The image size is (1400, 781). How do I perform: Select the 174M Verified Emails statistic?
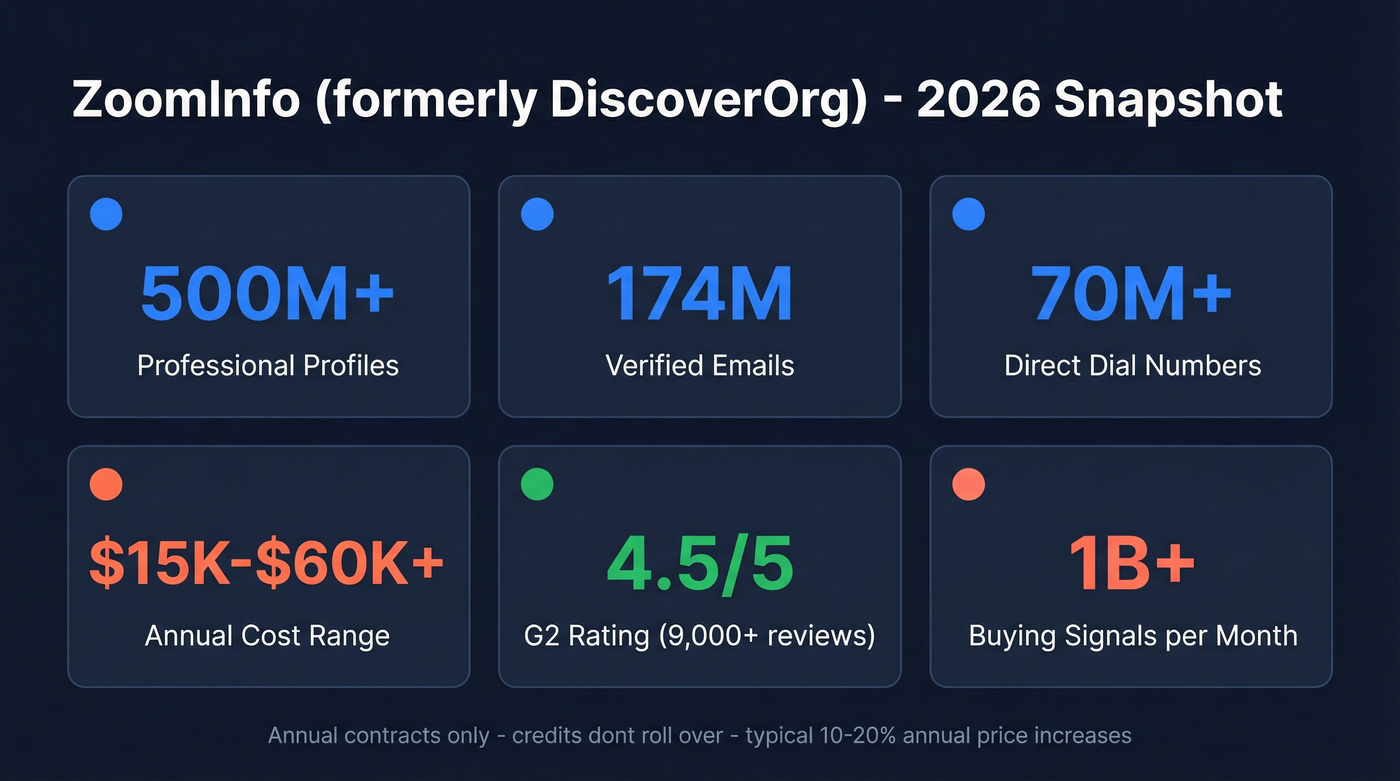(699, 293)
